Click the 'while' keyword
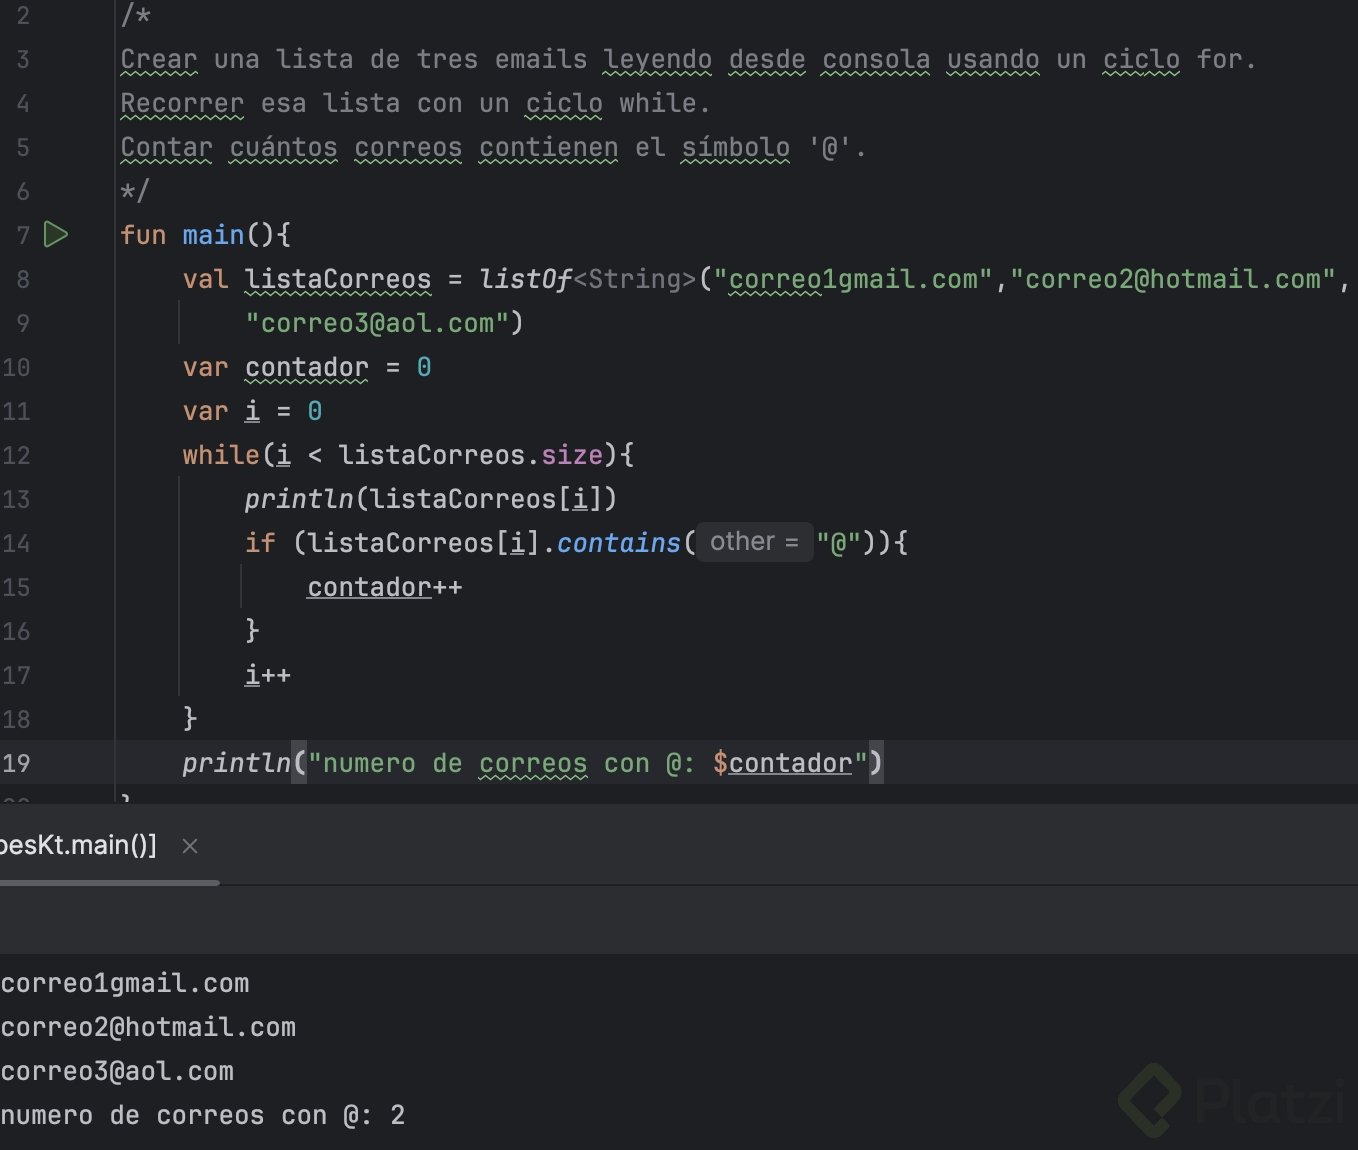Screen dimensions: 1358x1150 [221, 455]
